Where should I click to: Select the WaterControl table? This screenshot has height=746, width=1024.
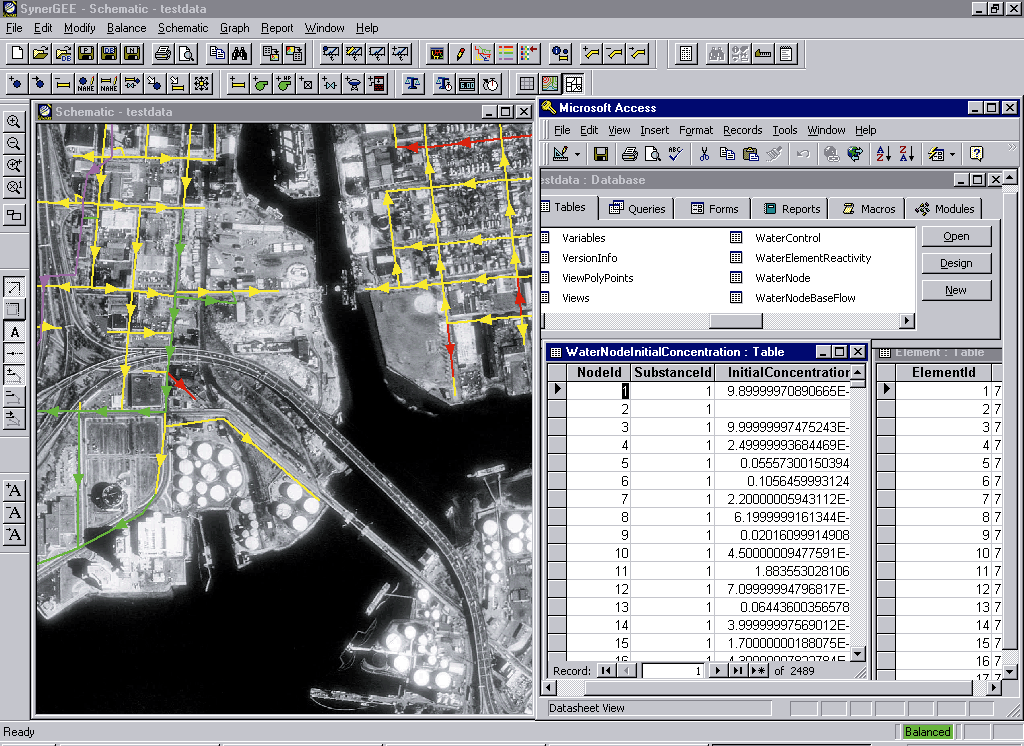[x=788, y=238]
